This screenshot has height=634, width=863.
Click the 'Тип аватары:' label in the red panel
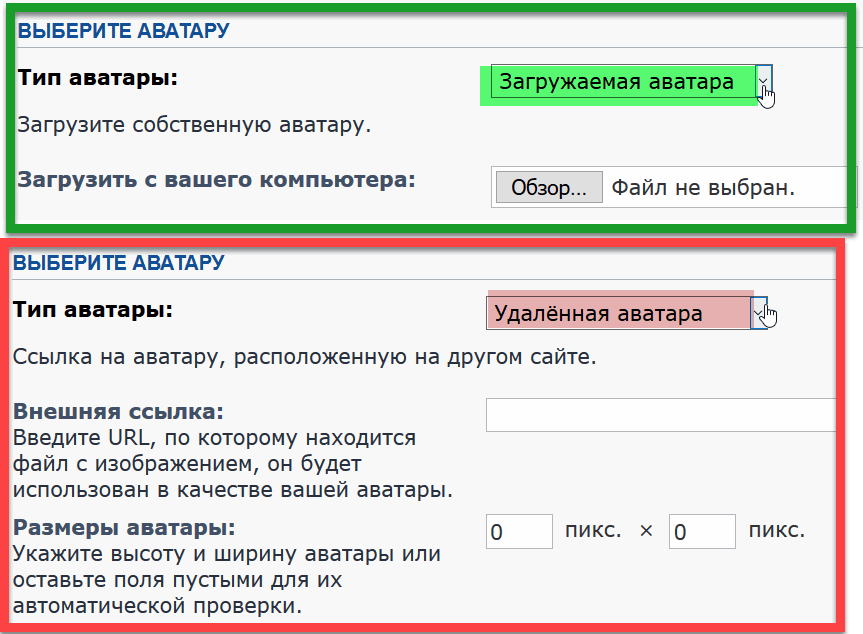coord(92,310)
